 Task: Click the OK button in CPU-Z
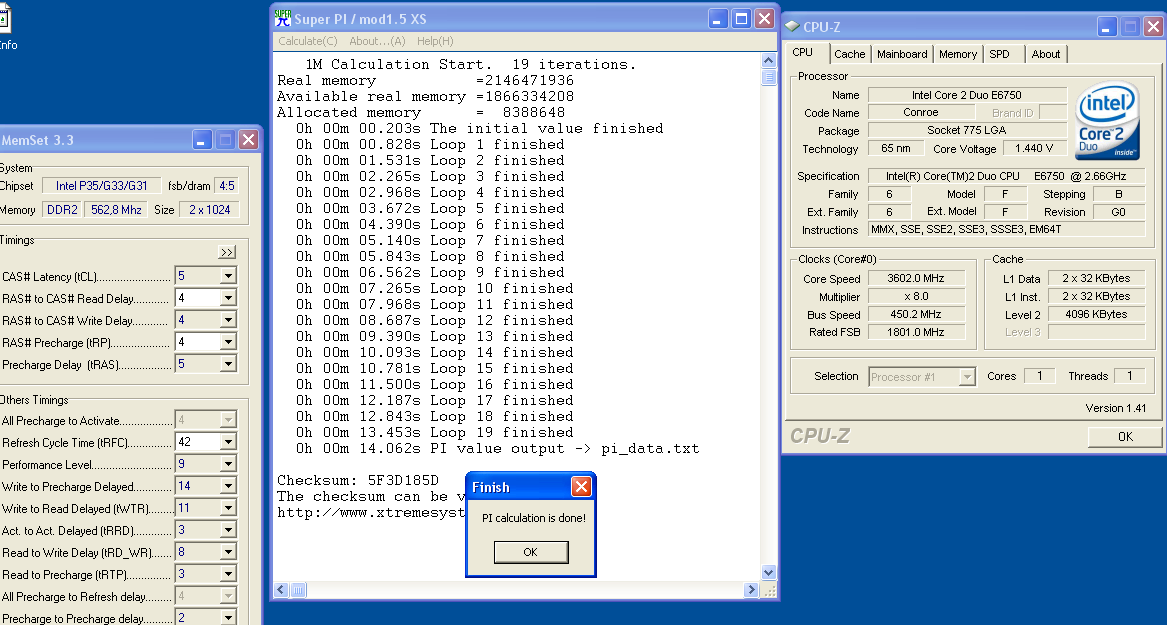(1125, 437)
